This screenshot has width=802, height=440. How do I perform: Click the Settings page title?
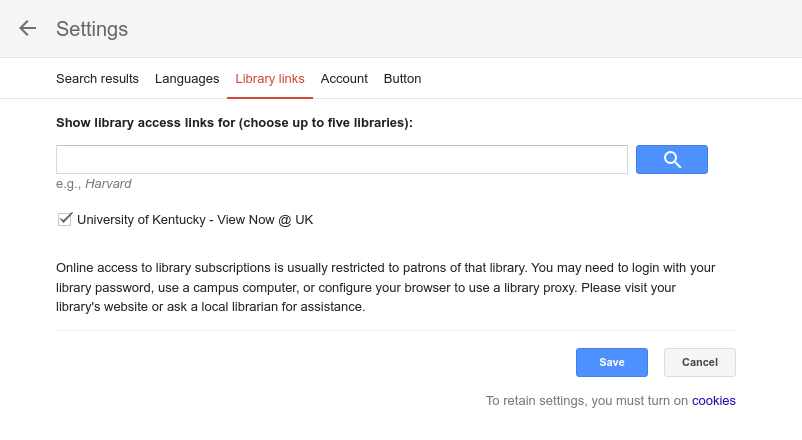92,29
